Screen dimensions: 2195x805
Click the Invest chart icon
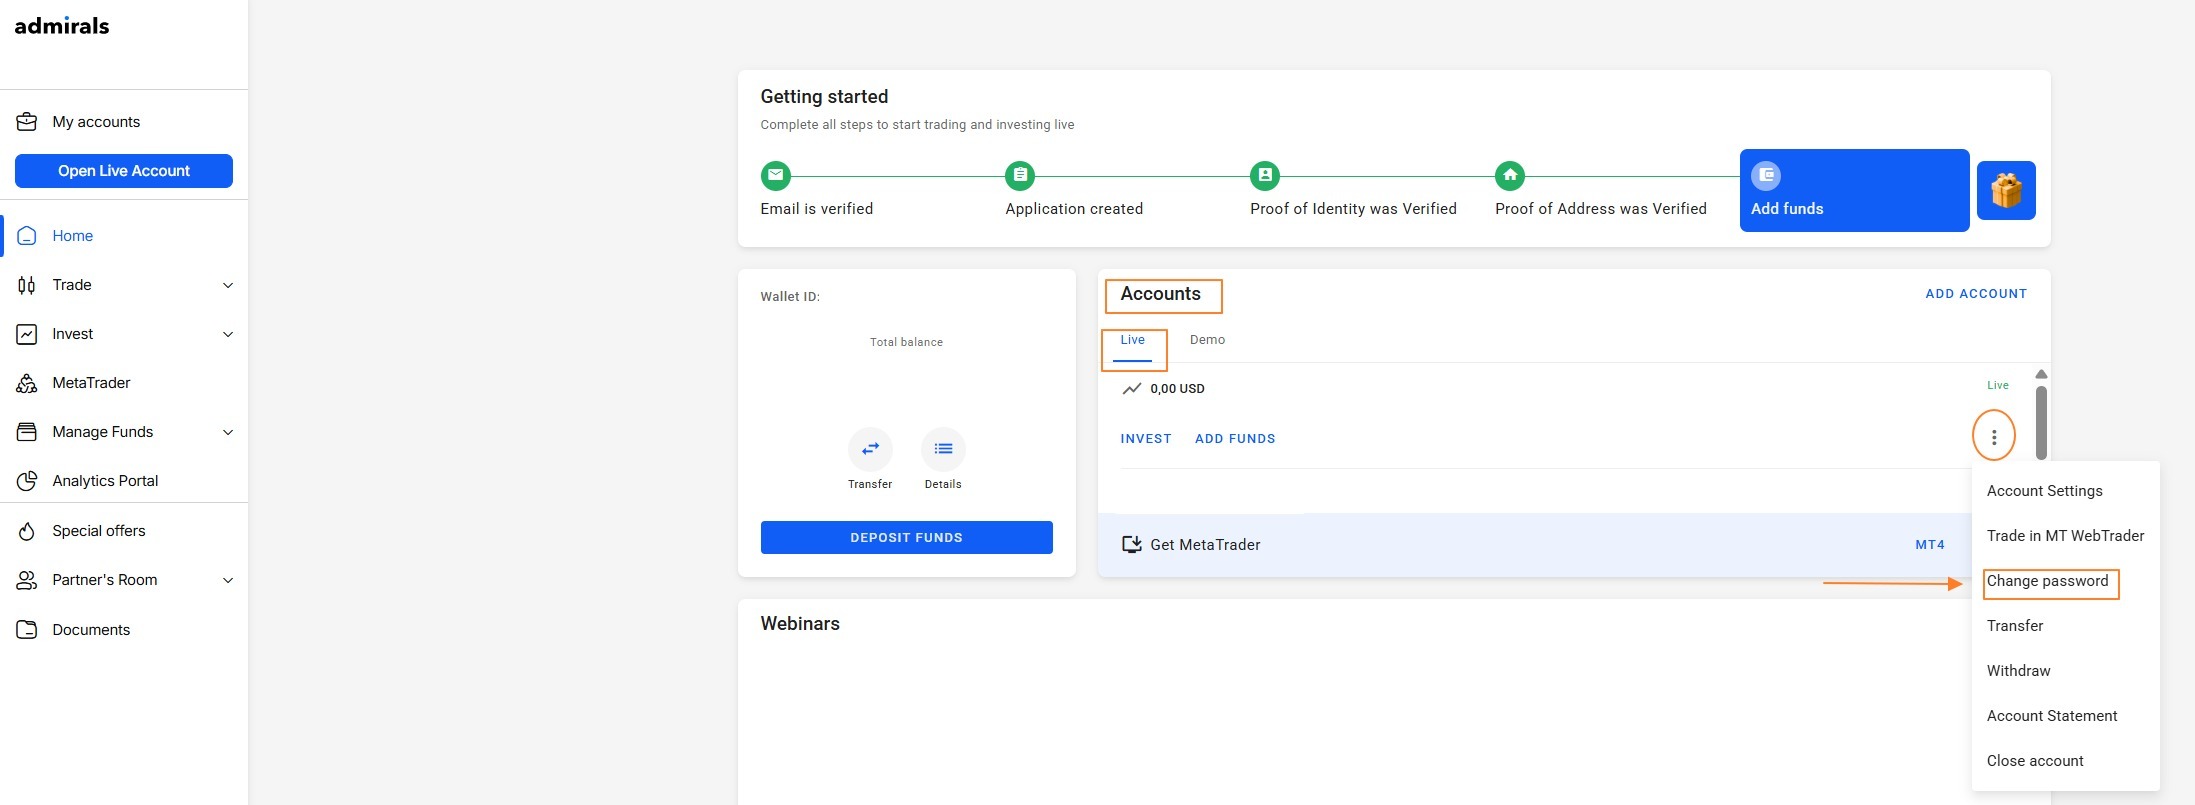(x=27, y=334)
